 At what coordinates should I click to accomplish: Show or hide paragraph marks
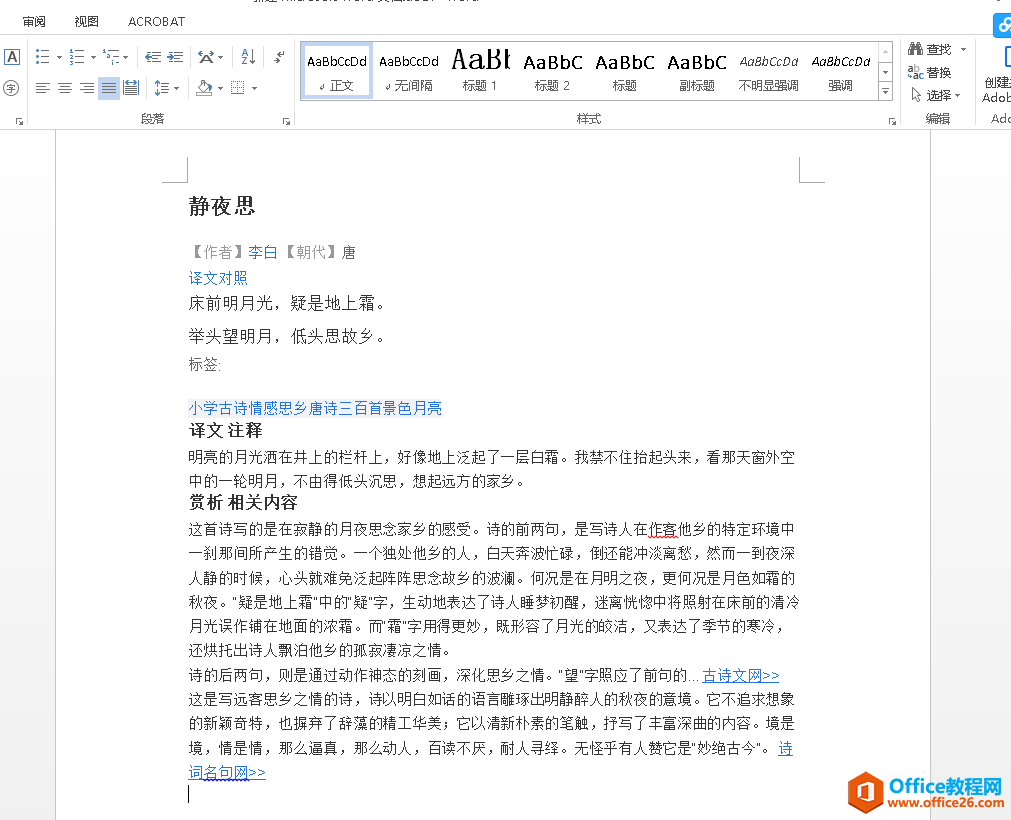click(279, 57)
